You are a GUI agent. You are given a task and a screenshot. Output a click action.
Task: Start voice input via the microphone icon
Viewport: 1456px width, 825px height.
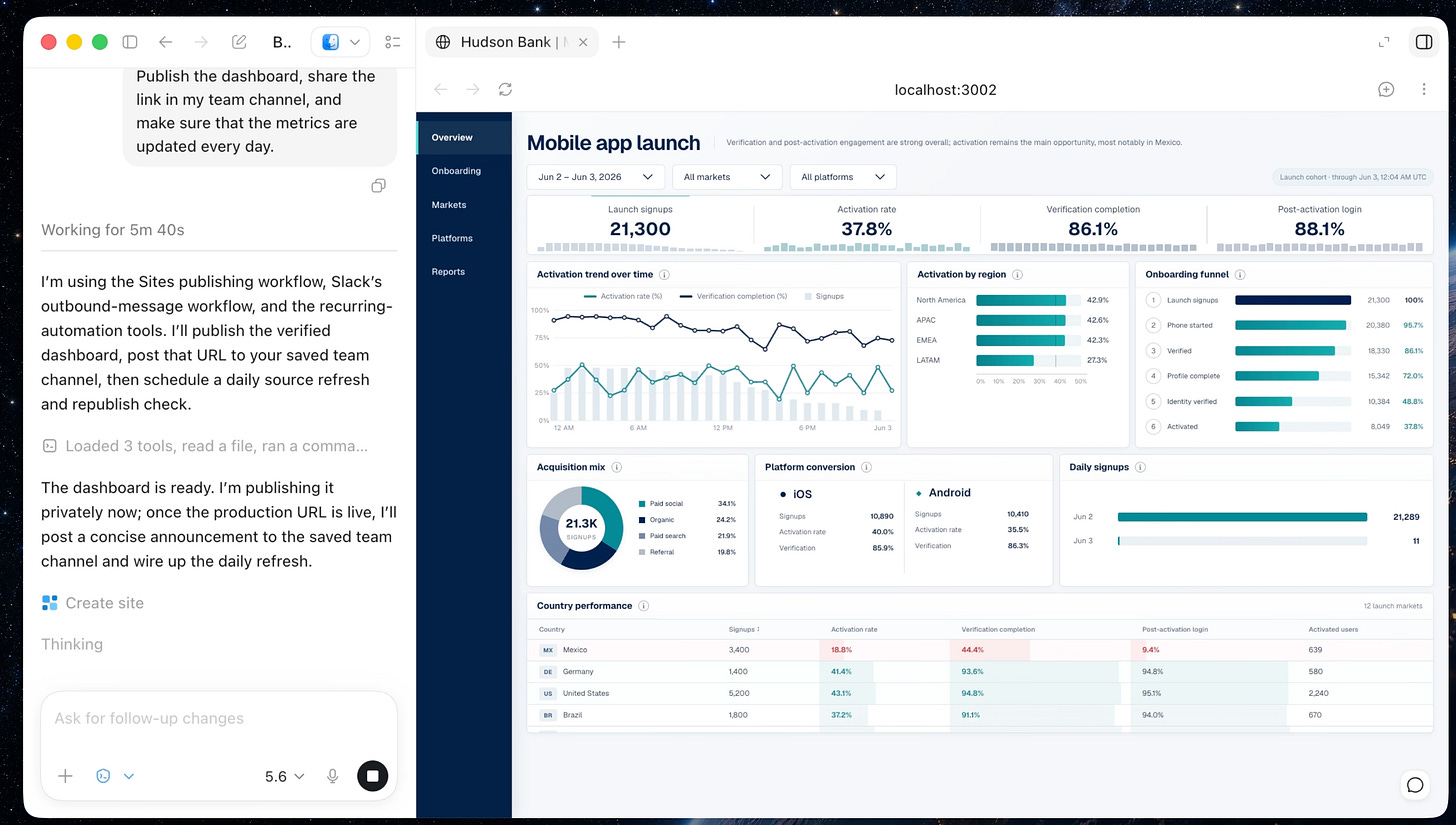[x=332, y=776]
